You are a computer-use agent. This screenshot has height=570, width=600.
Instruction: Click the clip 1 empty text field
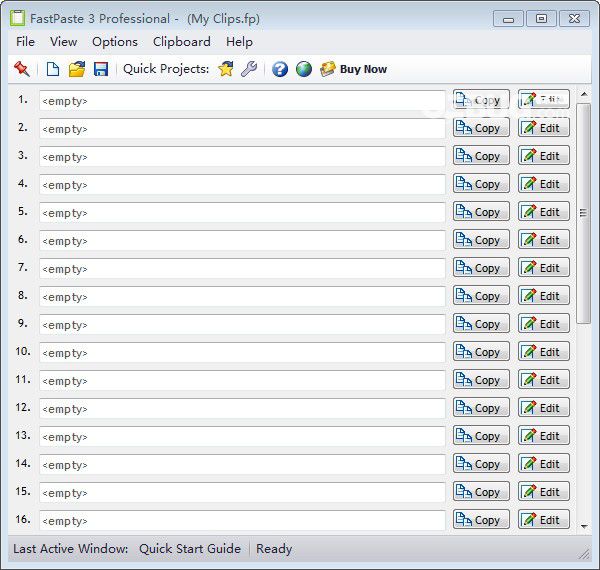pos(242,101)
